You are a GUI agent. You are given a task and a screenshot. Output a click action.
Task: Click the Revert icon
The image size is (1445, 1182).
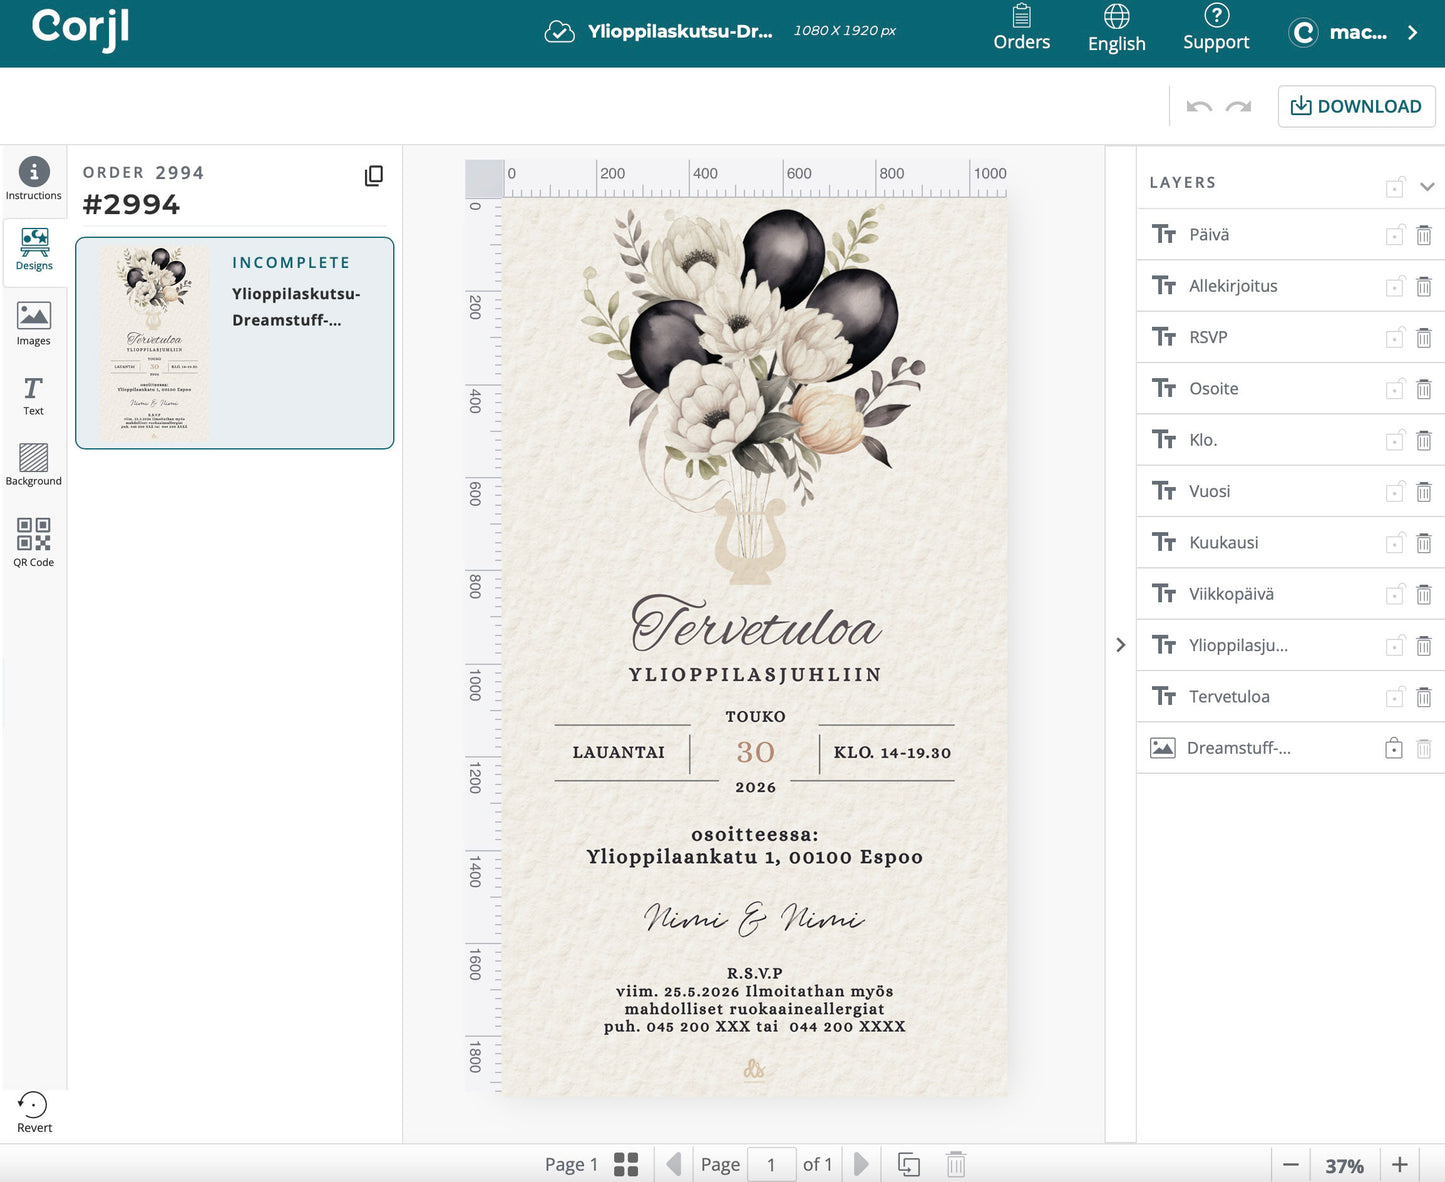point(33,1105)
